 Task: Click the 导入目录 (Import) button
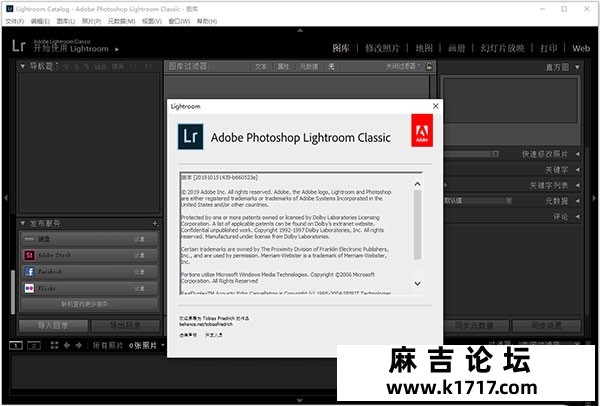53,326
